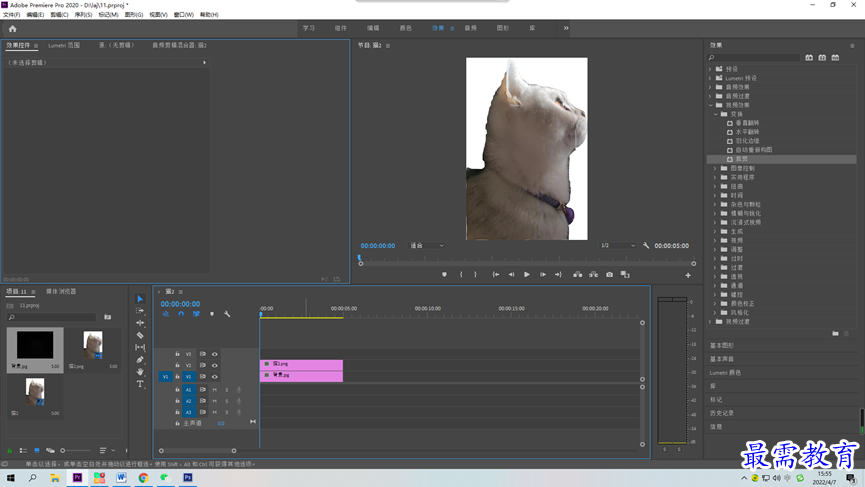
Task: Toggle V1 source patching button
Action: [165, 377]
